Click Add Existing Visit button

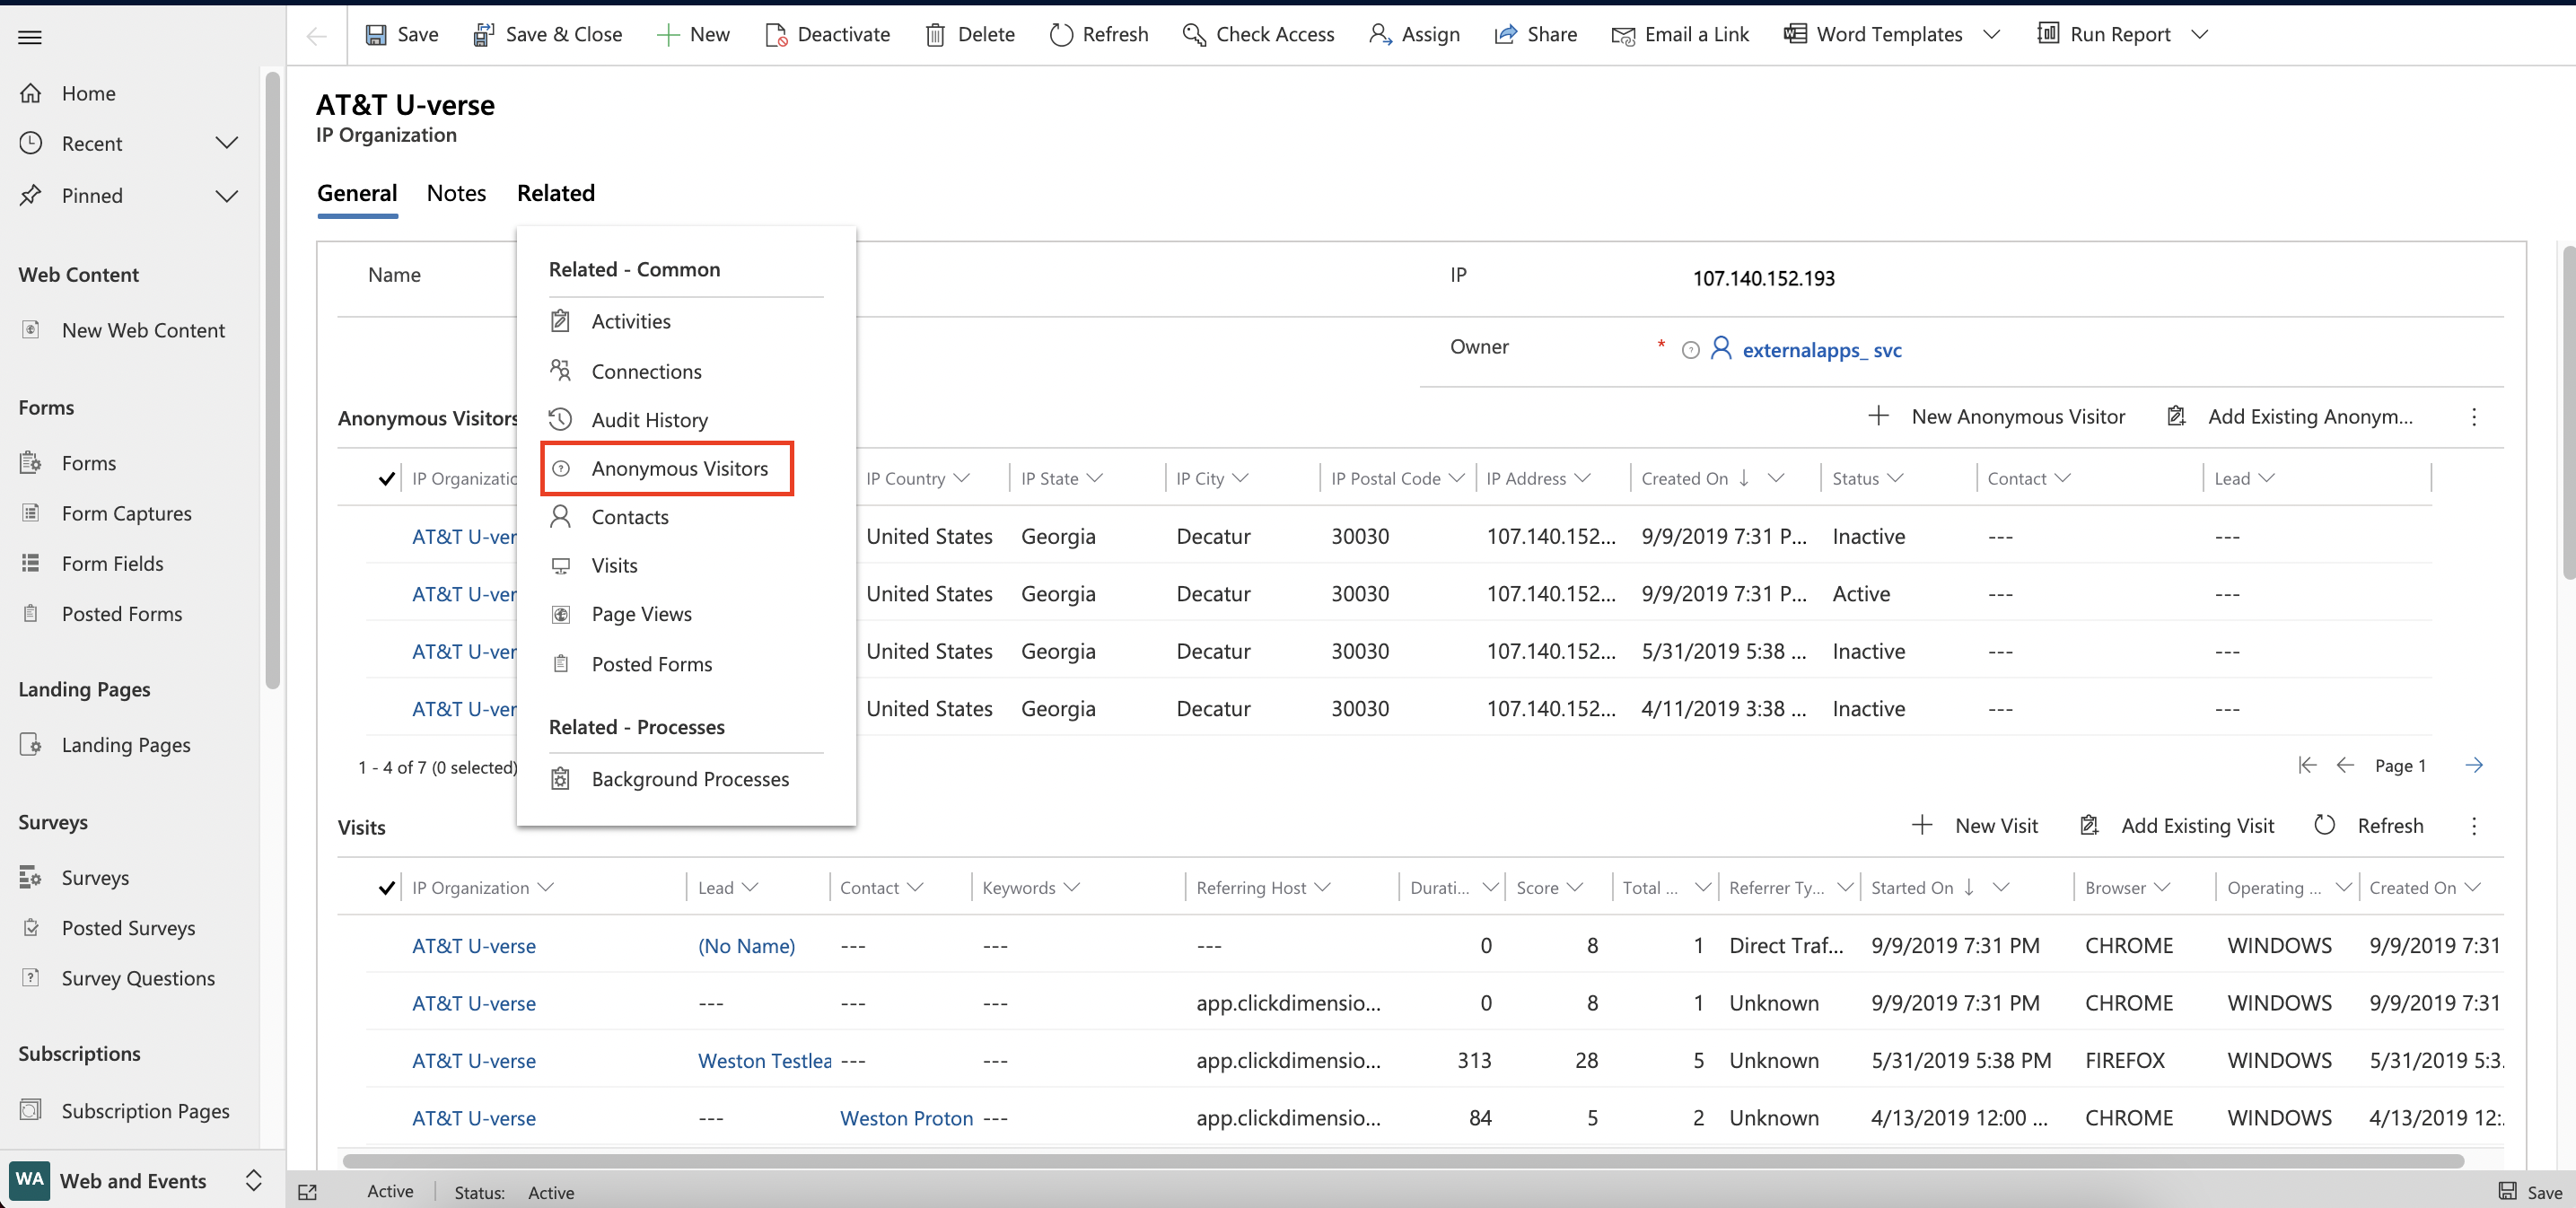coord(2177,825)
